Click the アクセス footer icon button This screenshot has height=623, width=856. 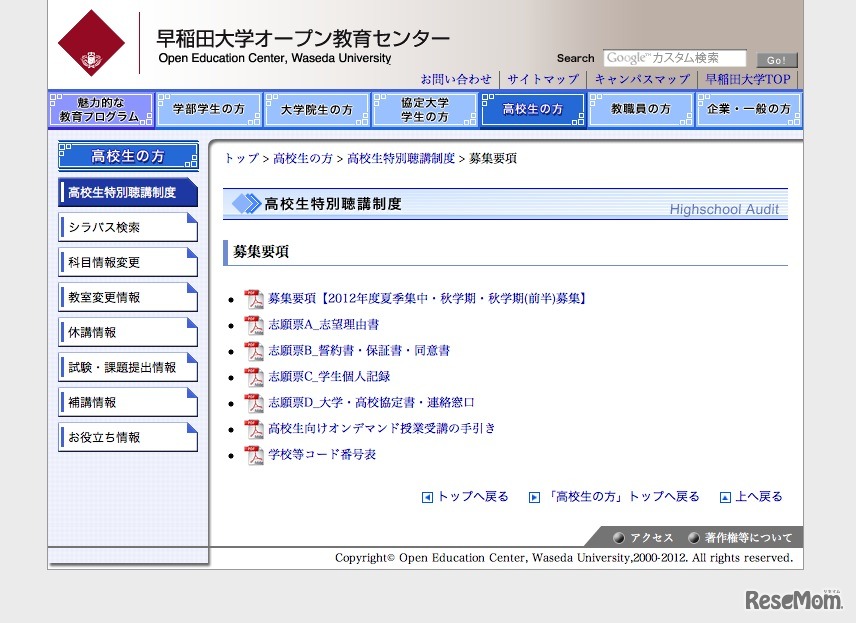pos(645,536)
